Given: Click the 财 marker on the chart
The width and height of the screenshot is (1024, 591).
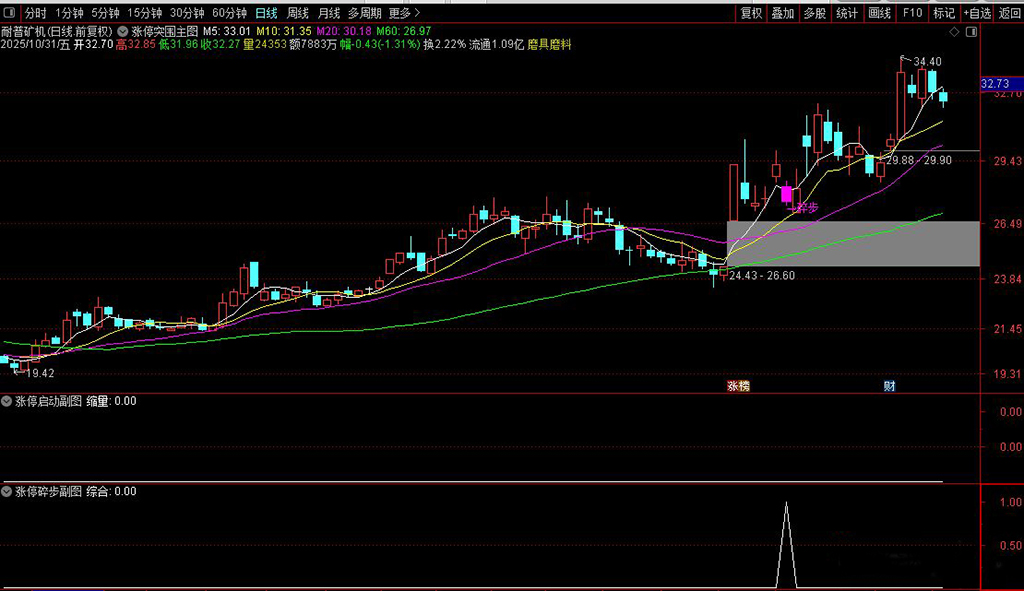Looking at the screenshot, I should 888,386.
